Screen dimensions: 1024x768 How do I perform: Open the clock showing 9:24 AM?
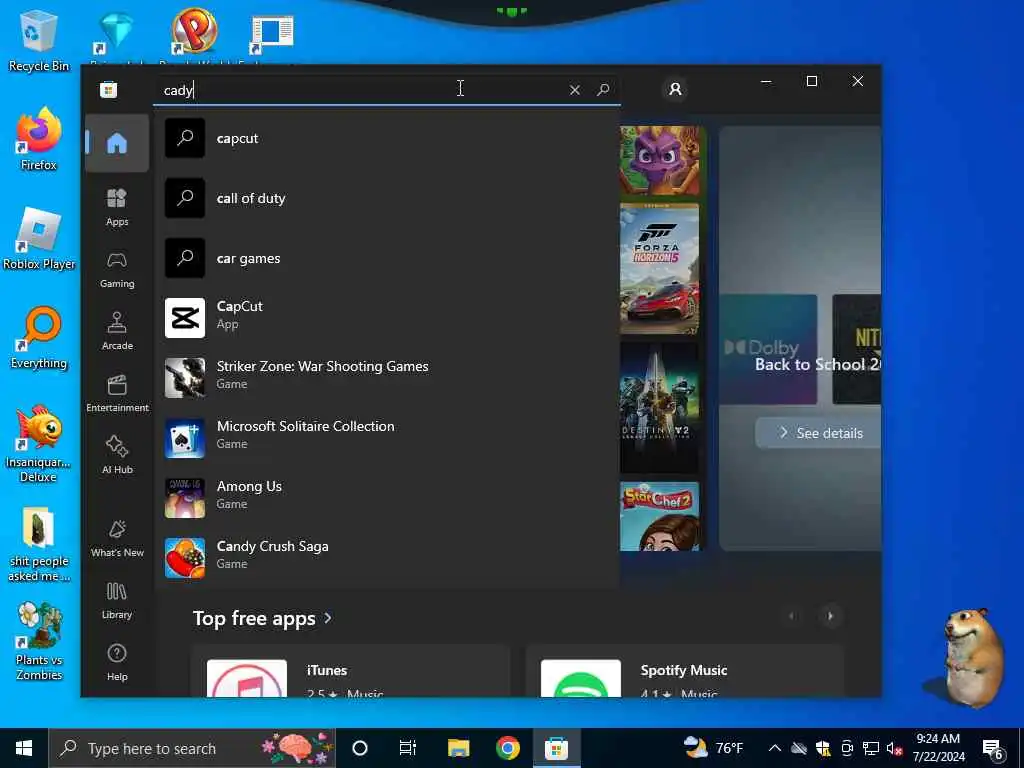coord(938,748)
